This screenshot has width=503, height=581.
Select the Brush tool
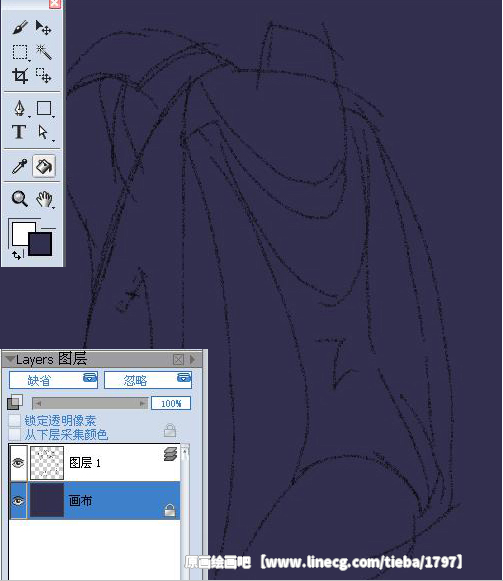coord(20,28)
